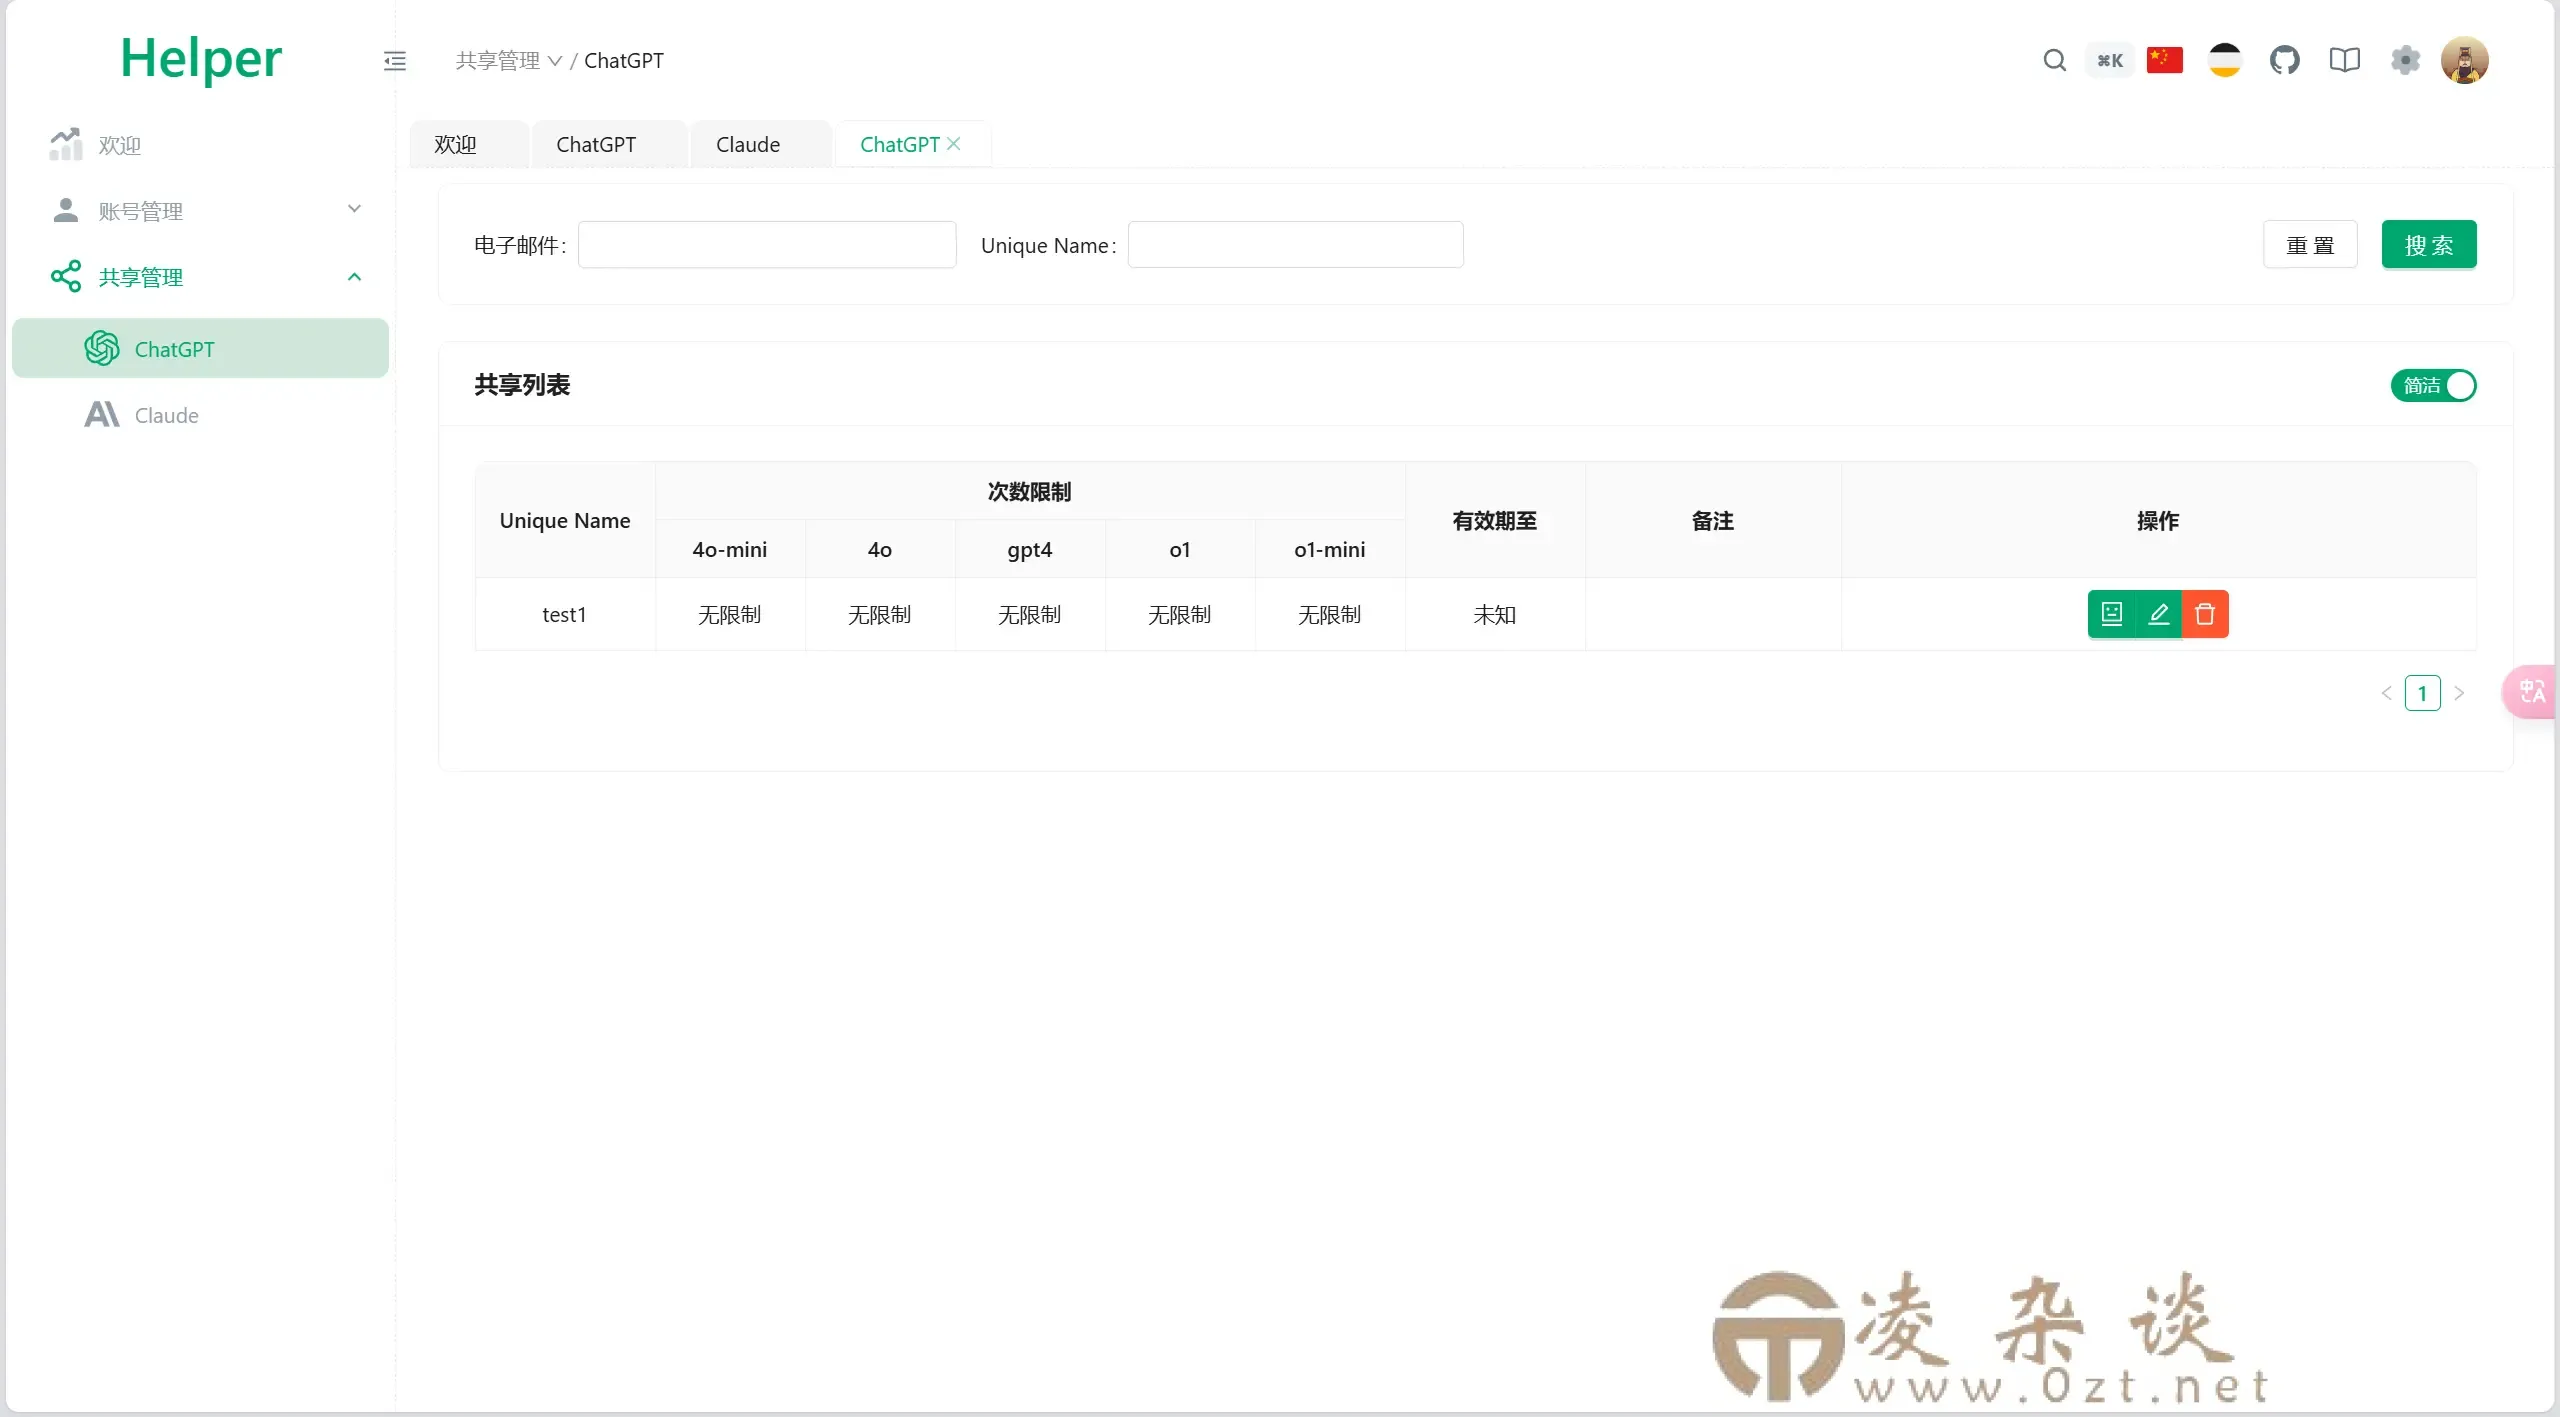
Task: Toggle the 简洁 switch off
Action: (x=2434, y=385)
